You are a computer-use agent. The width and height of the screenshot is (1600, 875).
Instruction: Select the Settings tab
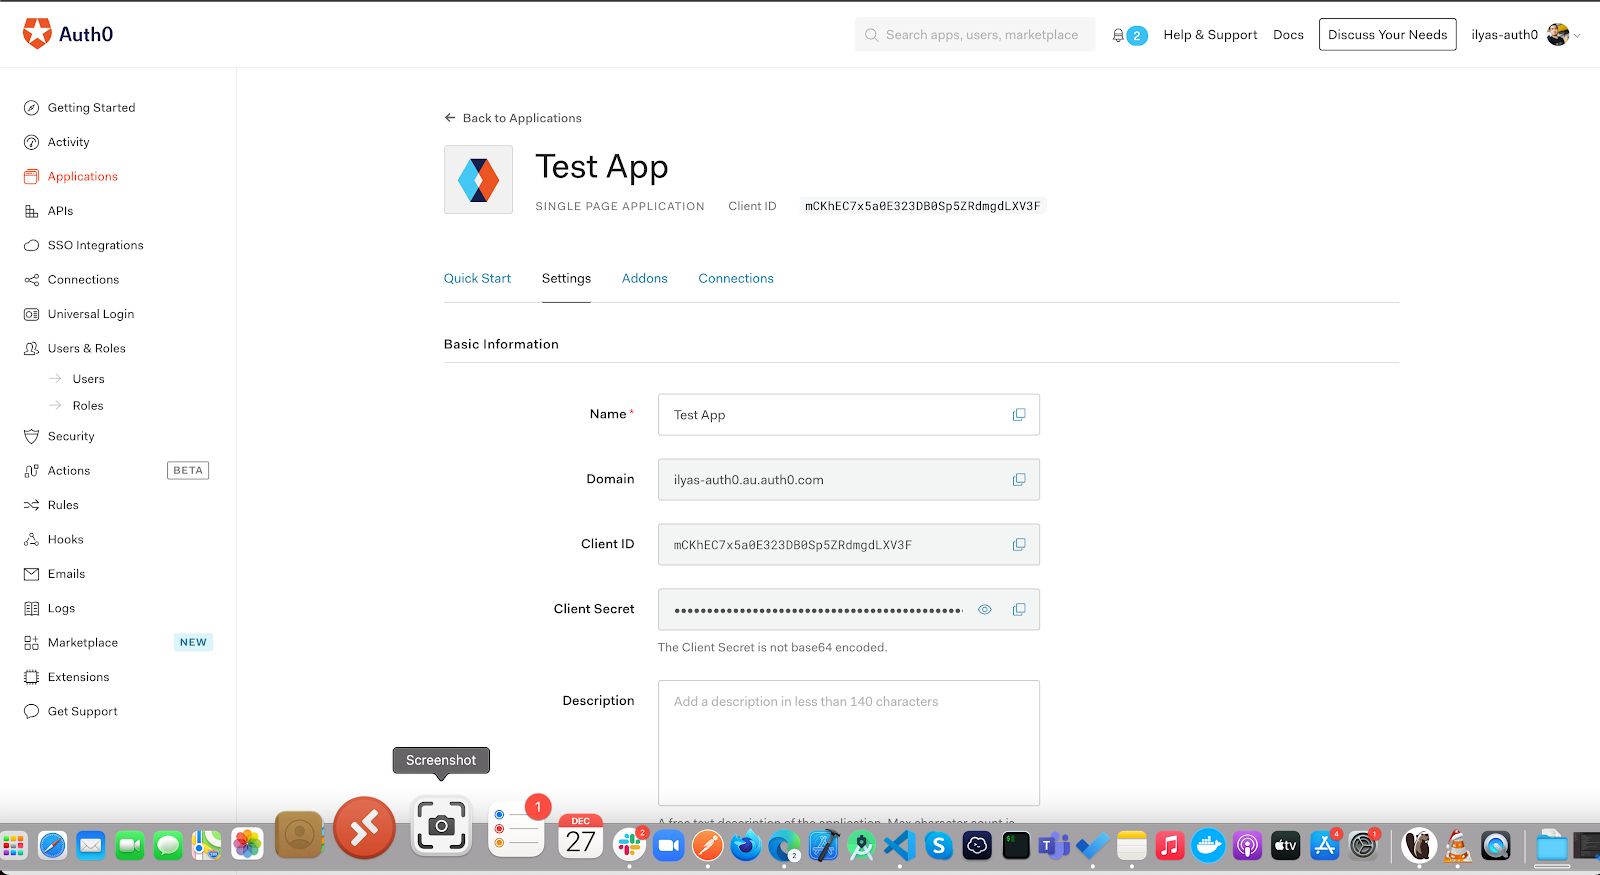566,279
